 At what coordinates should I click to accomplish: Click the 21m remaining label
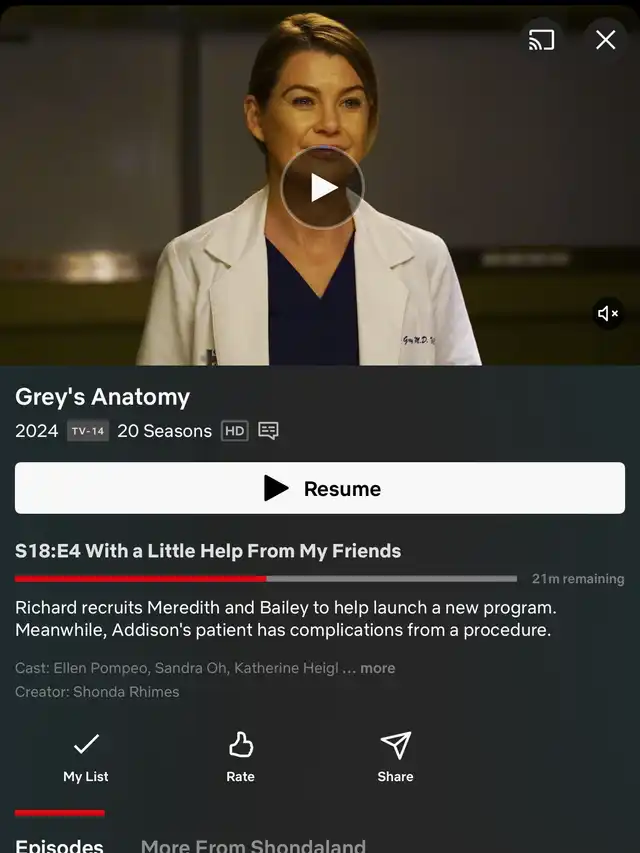tap(578, 579)
